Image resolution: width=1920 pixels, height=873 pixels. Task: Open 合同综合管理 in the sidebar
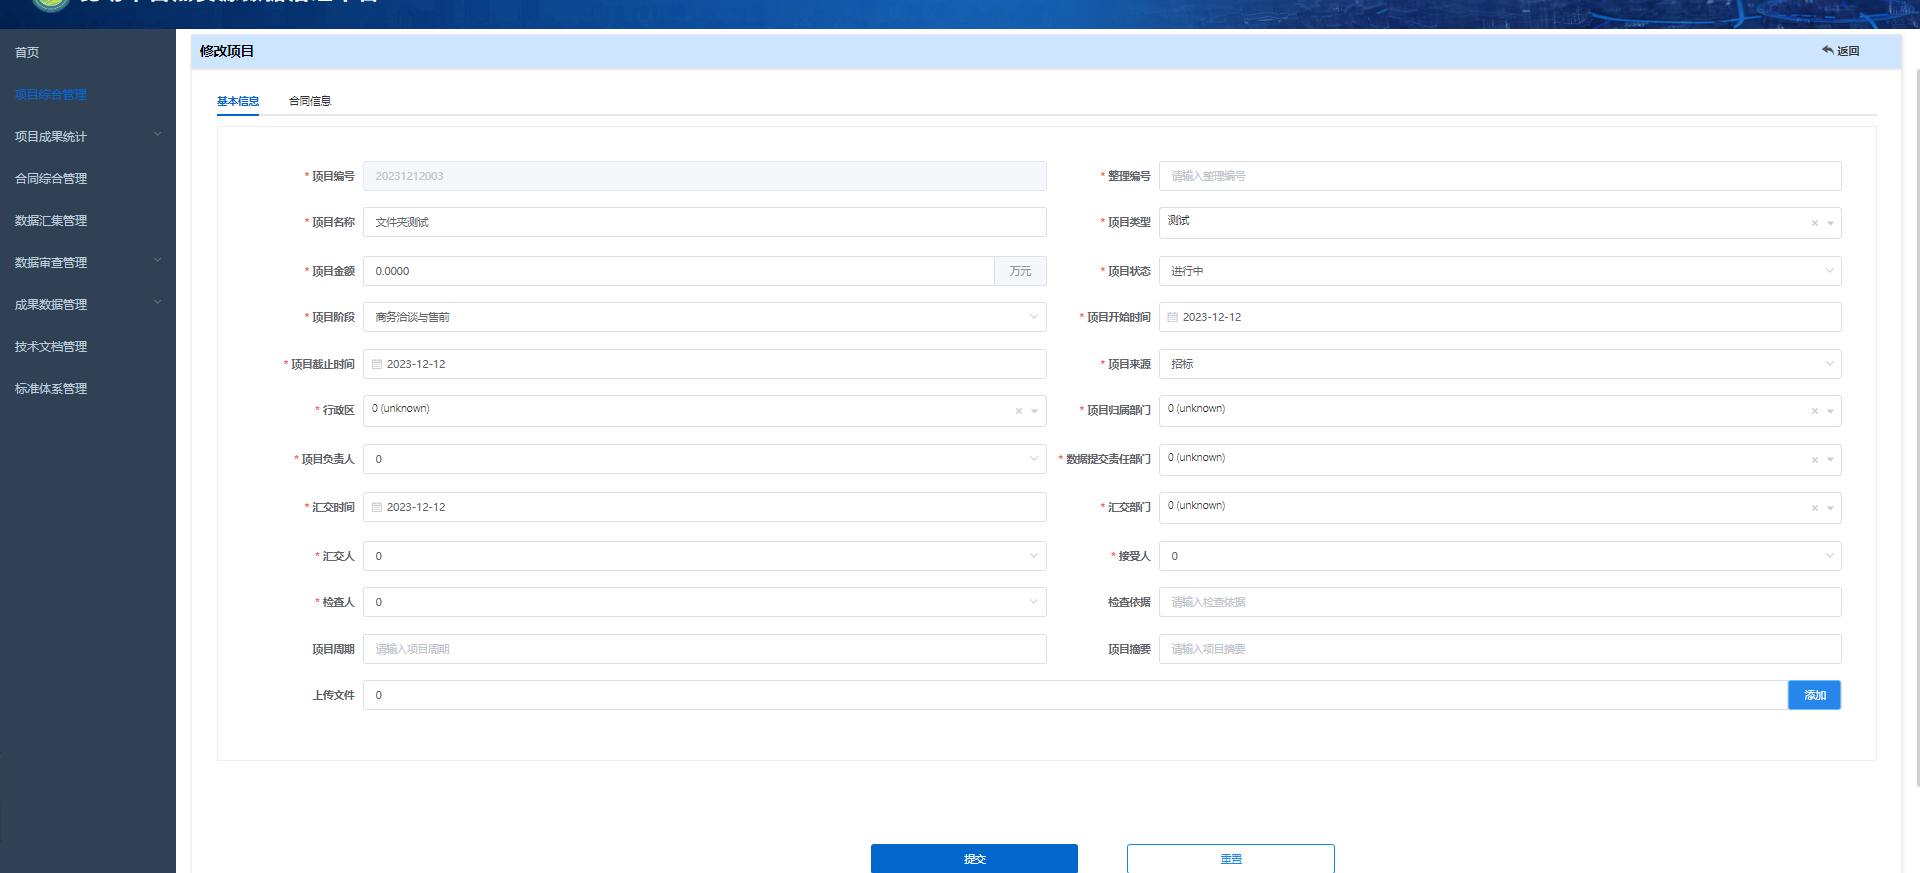(51, 178)
